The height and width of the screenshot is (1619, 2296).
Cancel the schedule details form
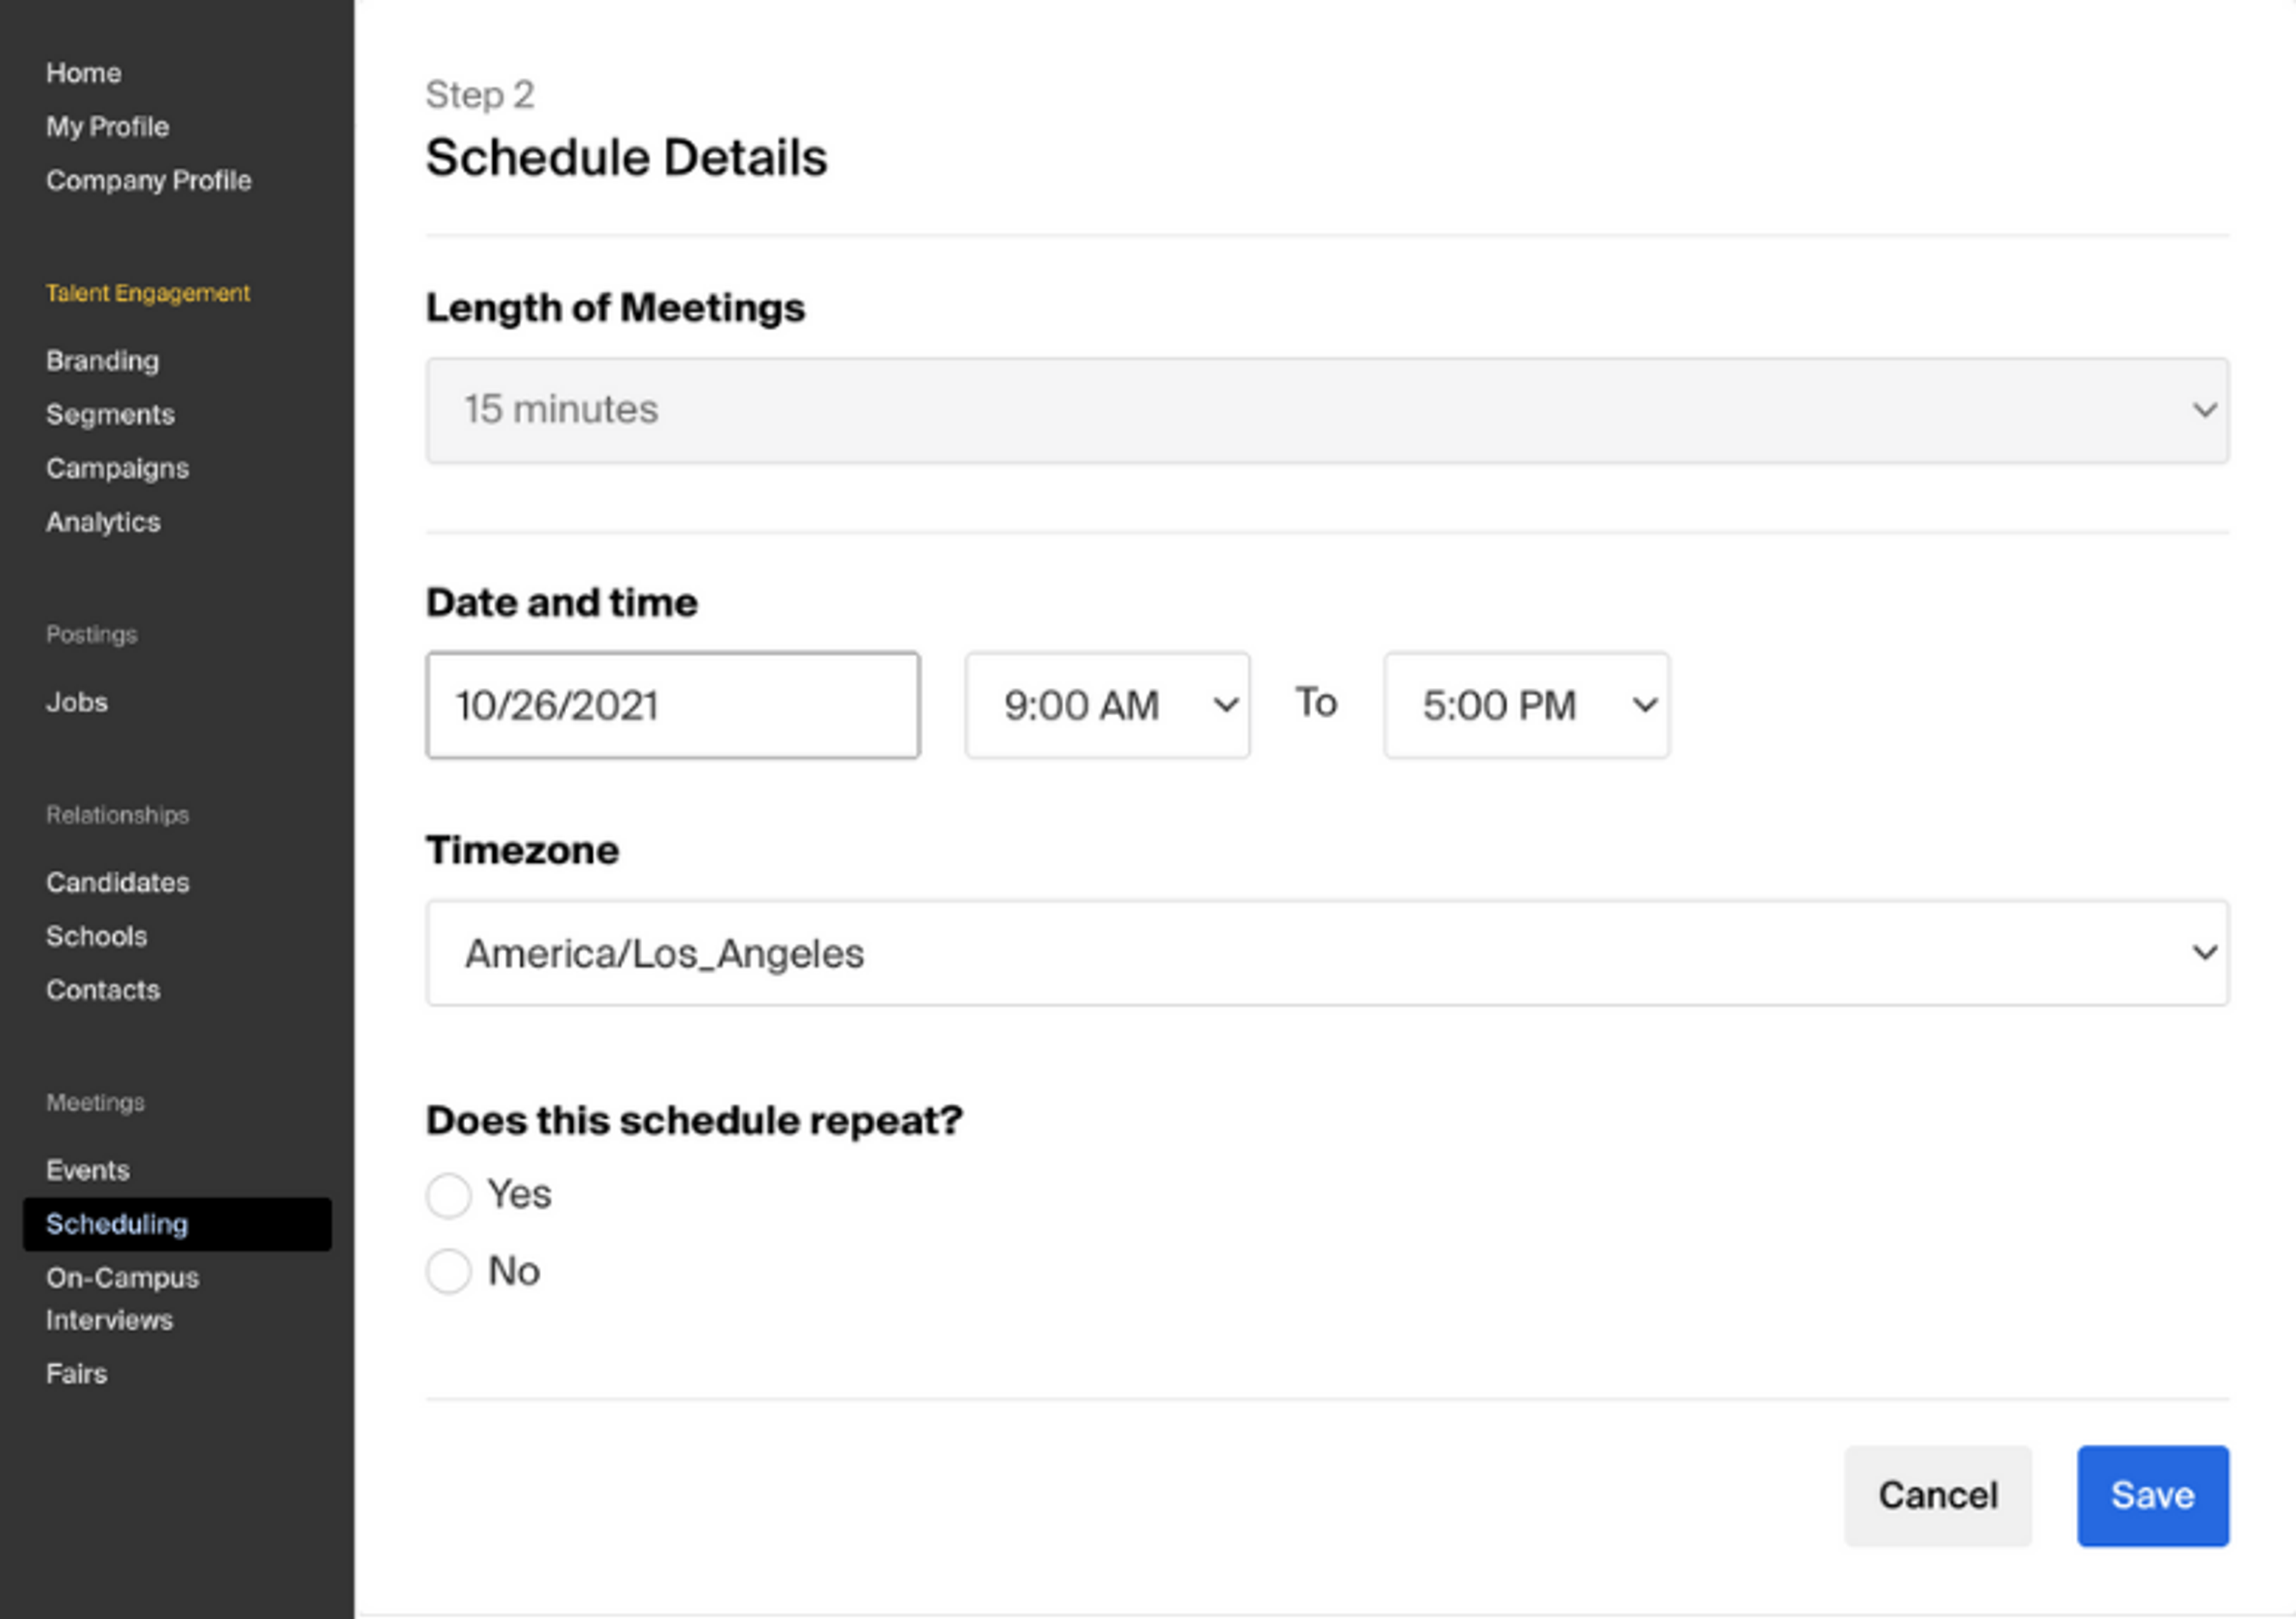(x=1937, y=1495)
